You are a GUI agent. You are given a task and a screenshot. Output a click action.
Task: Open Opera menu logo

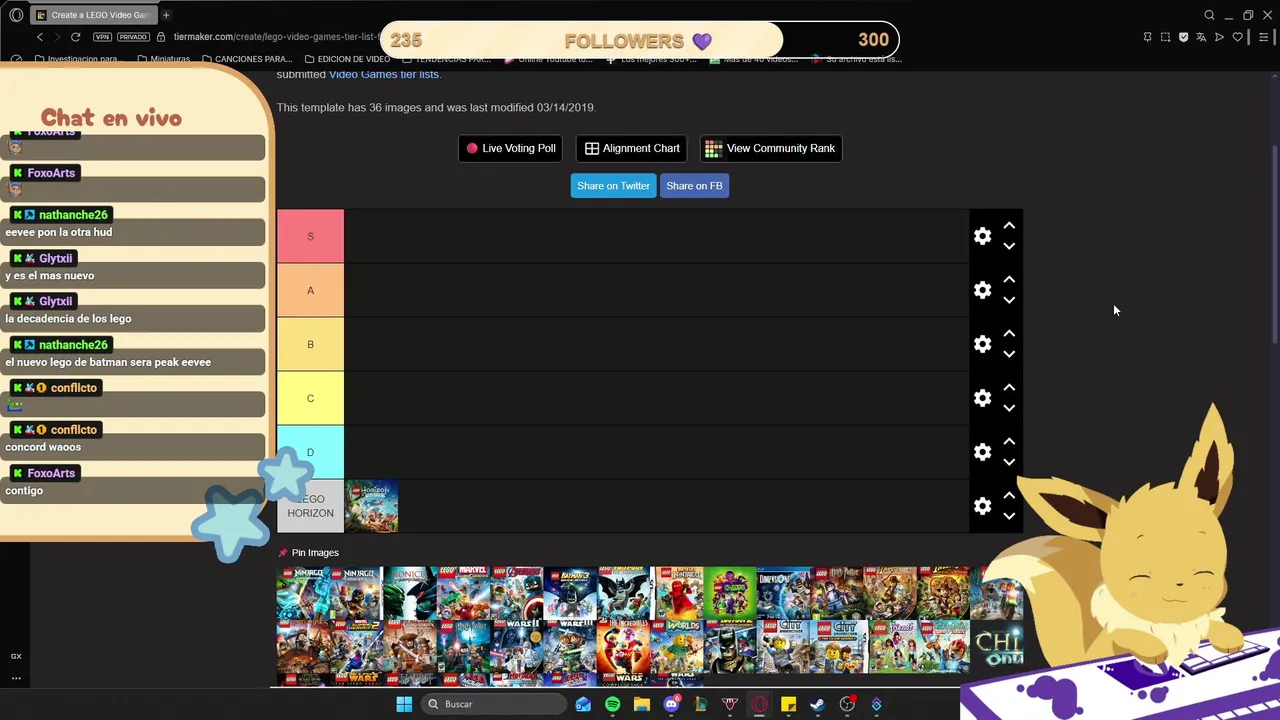16,15
